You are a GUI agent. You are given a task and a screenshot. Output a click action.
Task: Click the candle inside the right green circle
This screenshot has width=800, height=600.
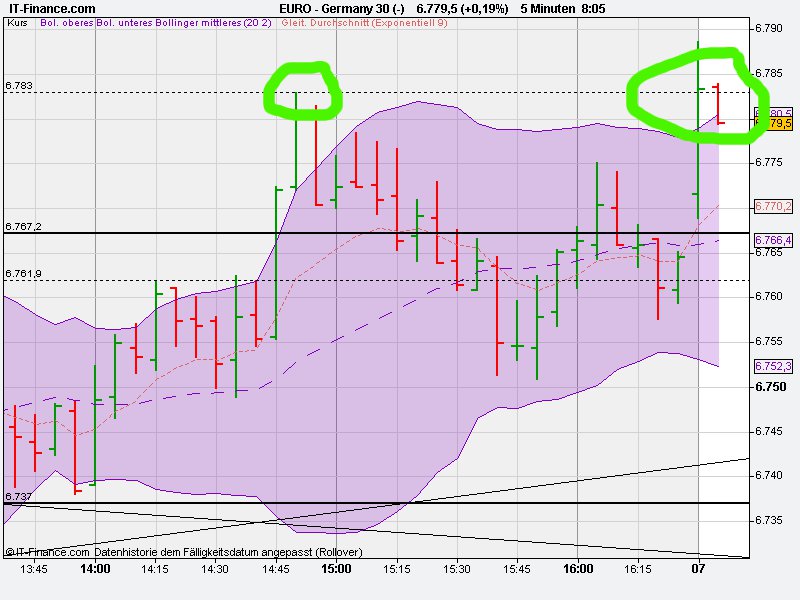point(718,105)
